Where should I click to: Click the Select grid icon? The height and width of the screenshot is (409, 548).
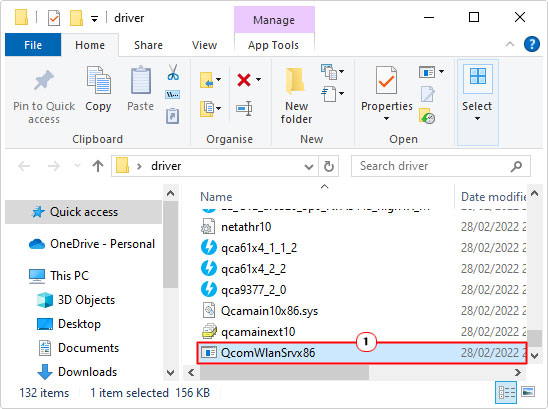(478, 77)
